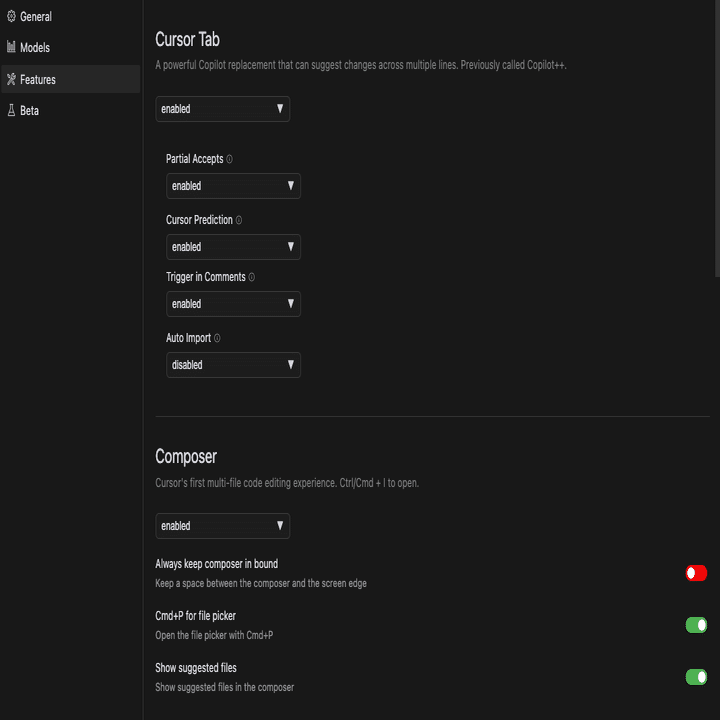Disable the Cmd+P for file picker toggle

[696, 624]
